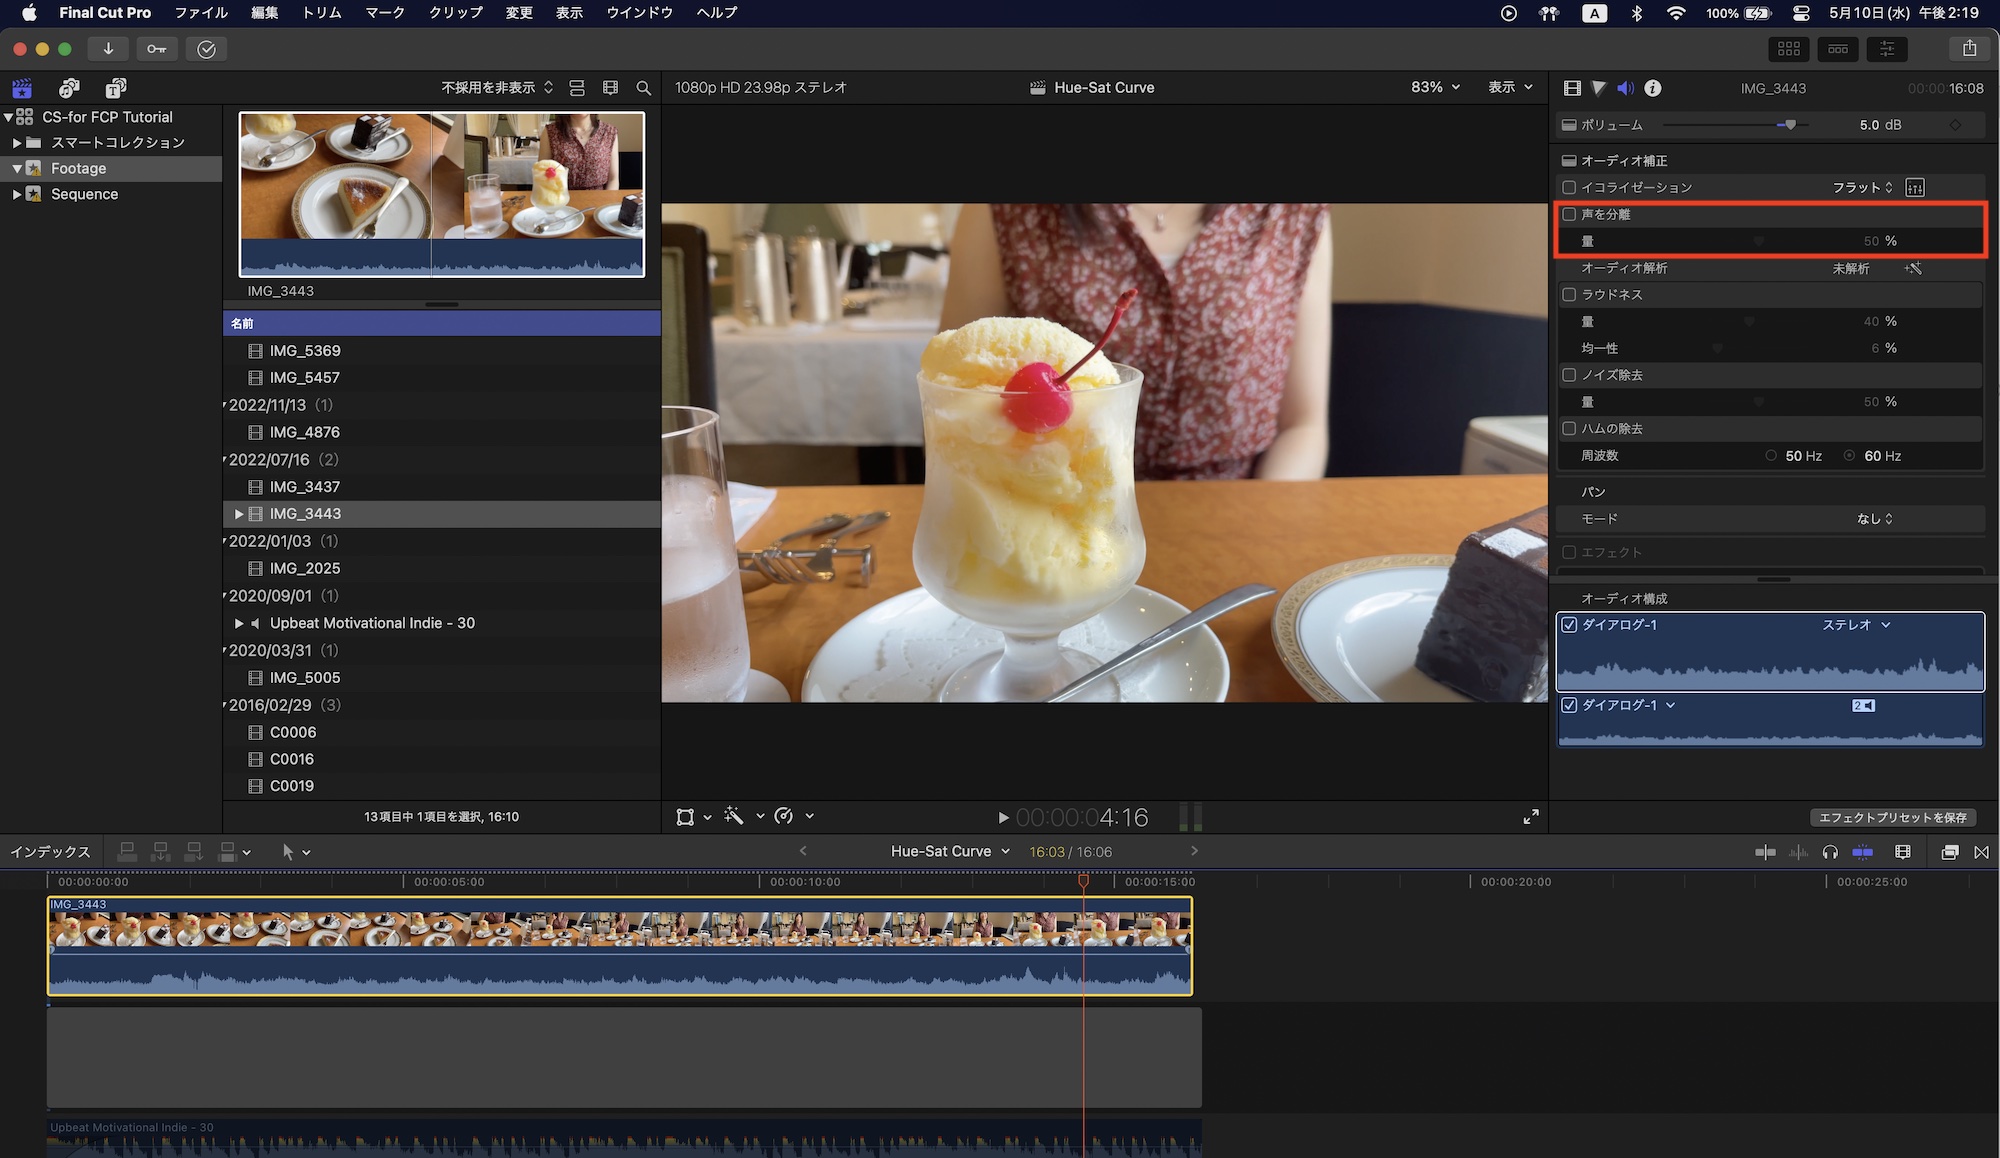Open the クリップ menu
Image resolution: width=2000 pixels, height=1158 pixels.
pyautogui.click(x=455, y=13)
